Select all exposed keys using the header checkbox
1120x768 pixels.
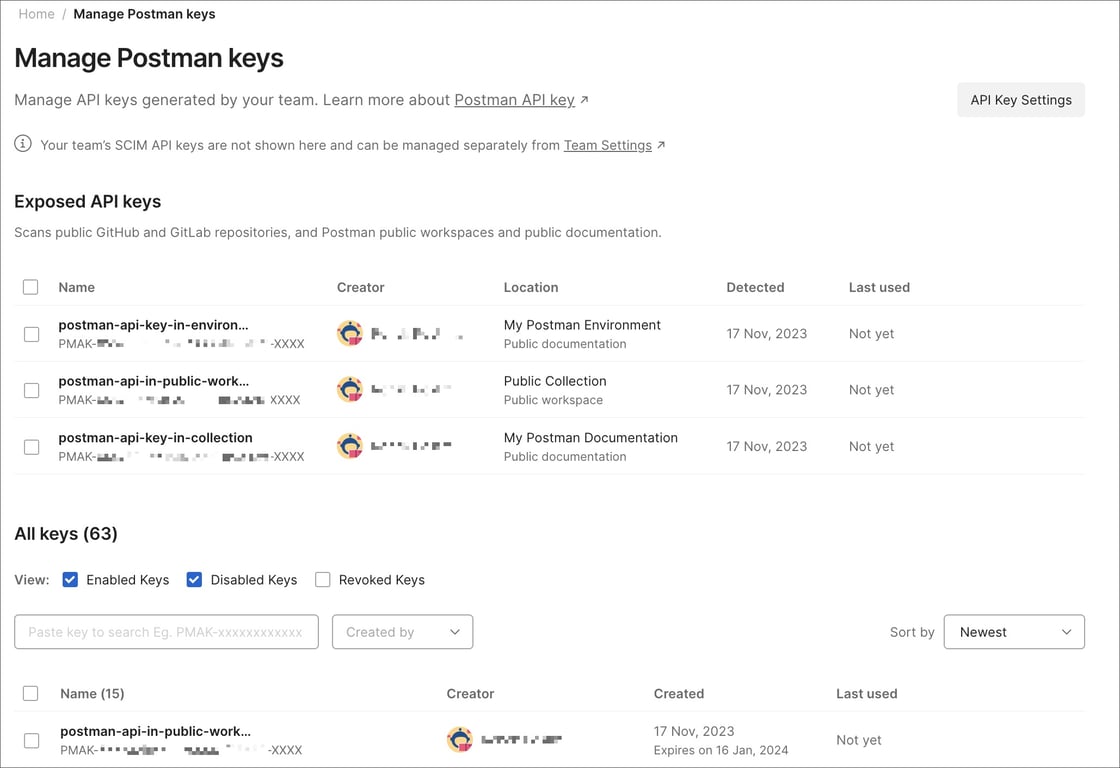click(30, 287)
